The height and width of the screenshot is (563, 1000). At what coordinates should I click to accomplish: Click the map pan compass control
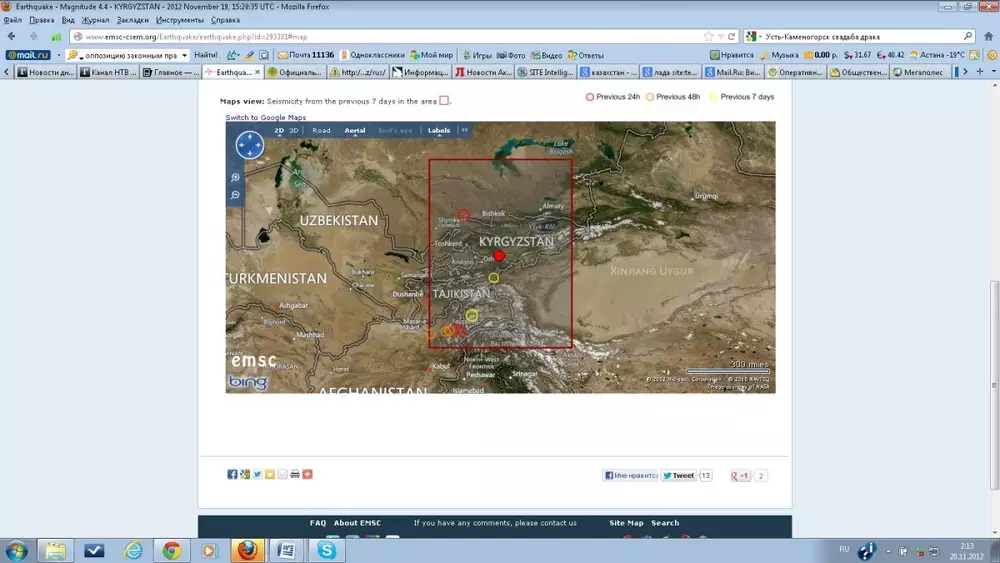pos(249,146)
